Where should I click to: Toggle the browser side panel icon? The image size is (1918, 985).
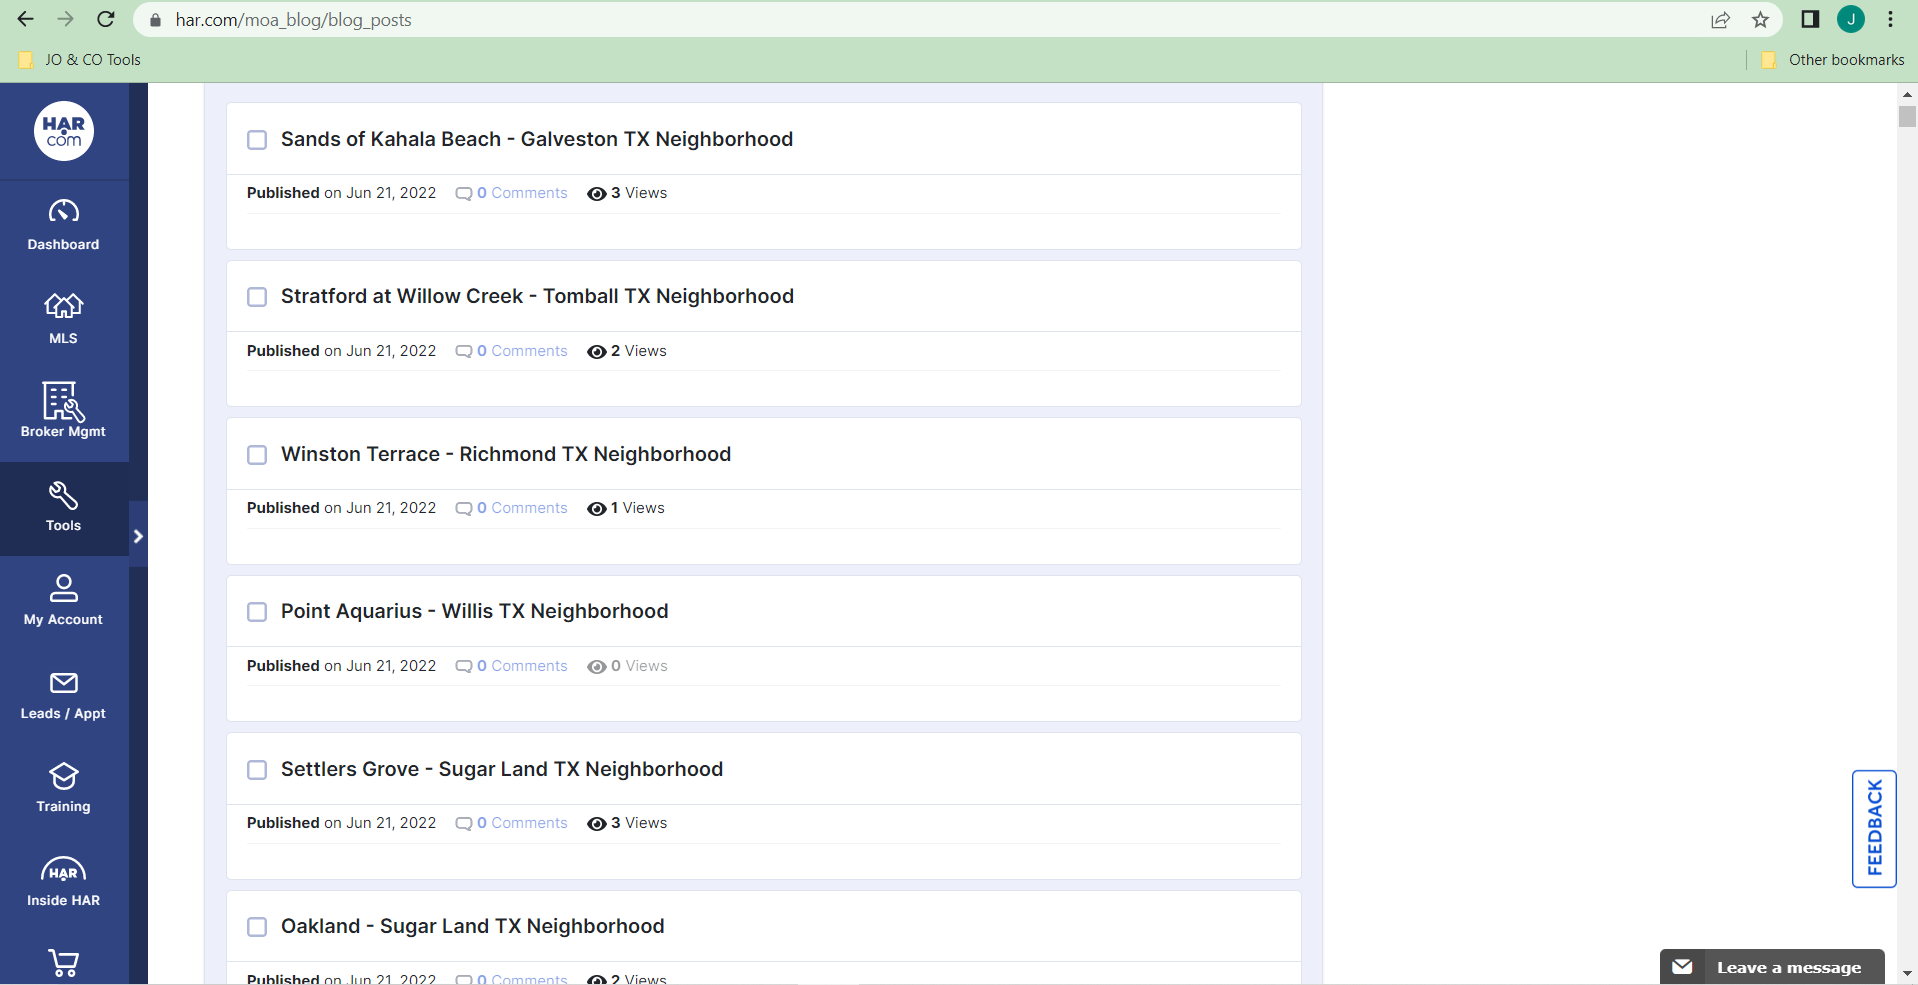tap(1810, 19)
